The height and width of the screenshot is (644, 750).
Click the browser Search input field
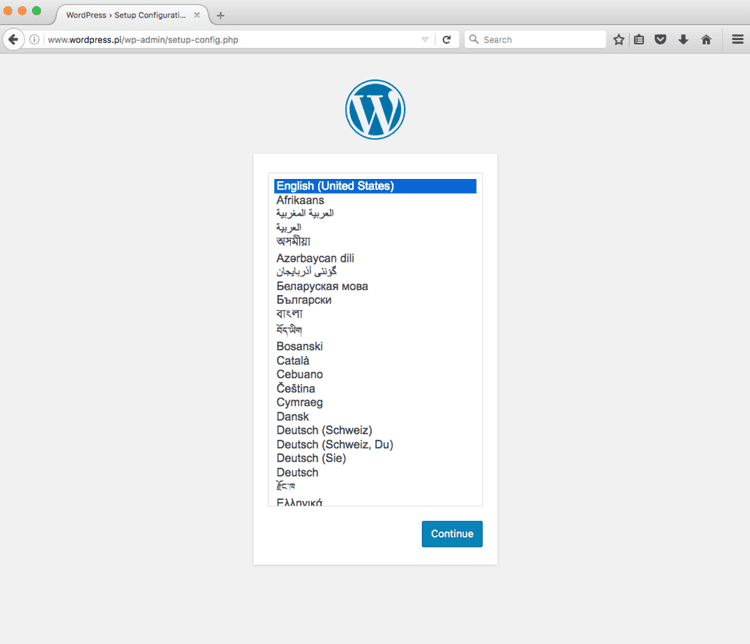click(x=536, y=40)
